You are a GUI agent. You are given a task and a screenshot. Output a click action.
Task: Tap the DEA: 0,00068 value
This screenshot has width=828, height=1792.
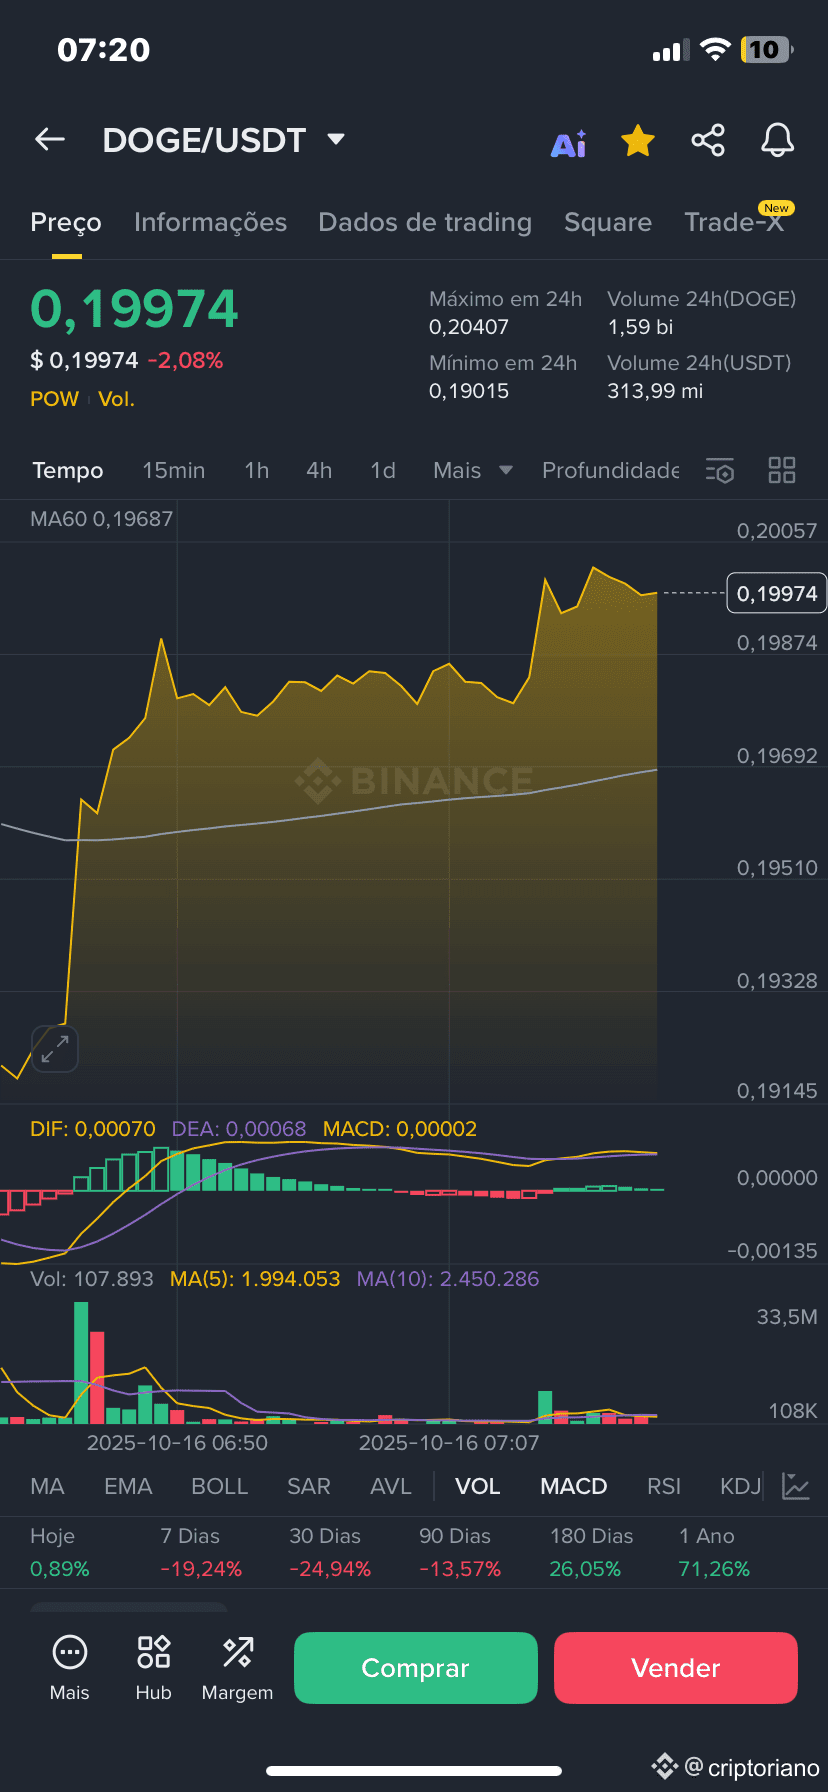tap(239, 1129)
